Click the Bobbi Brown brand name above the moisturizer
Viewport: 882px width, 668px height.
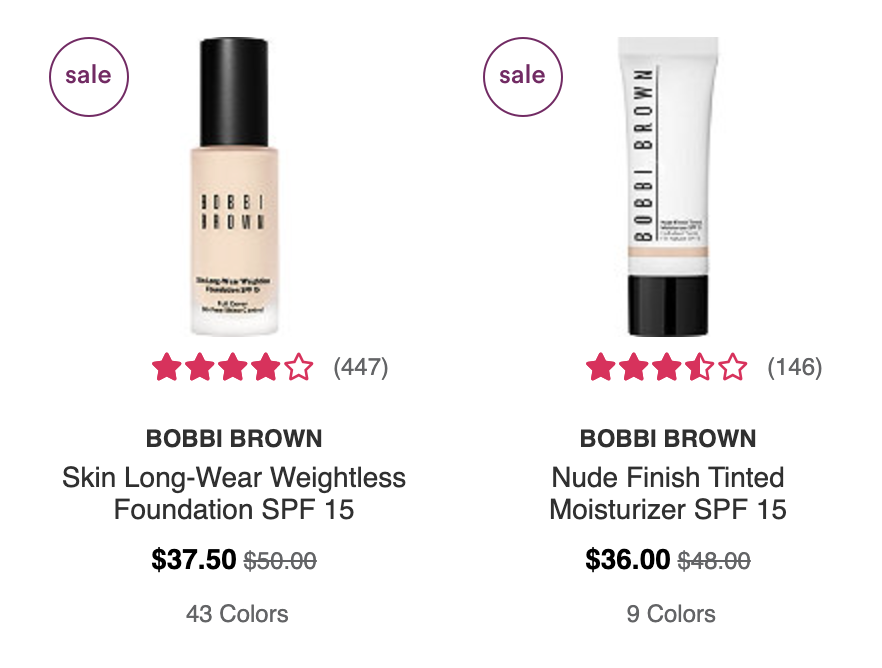coord(668,439)
